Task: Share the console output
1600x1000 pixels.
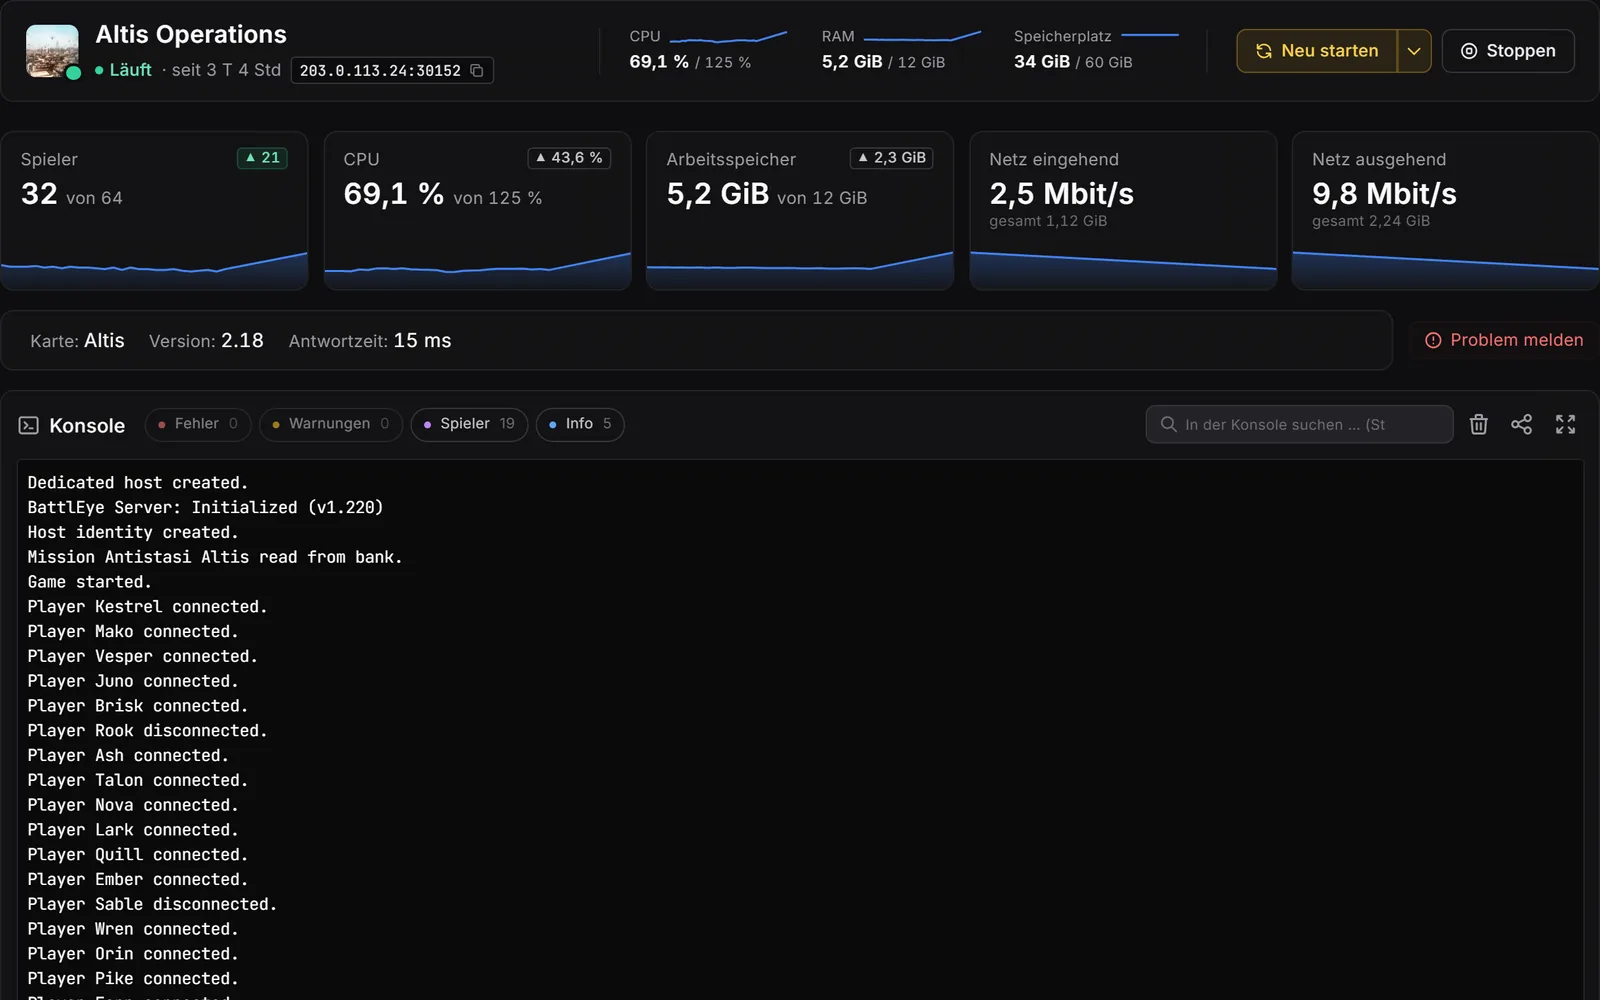Action: [x=1521, y=425]
